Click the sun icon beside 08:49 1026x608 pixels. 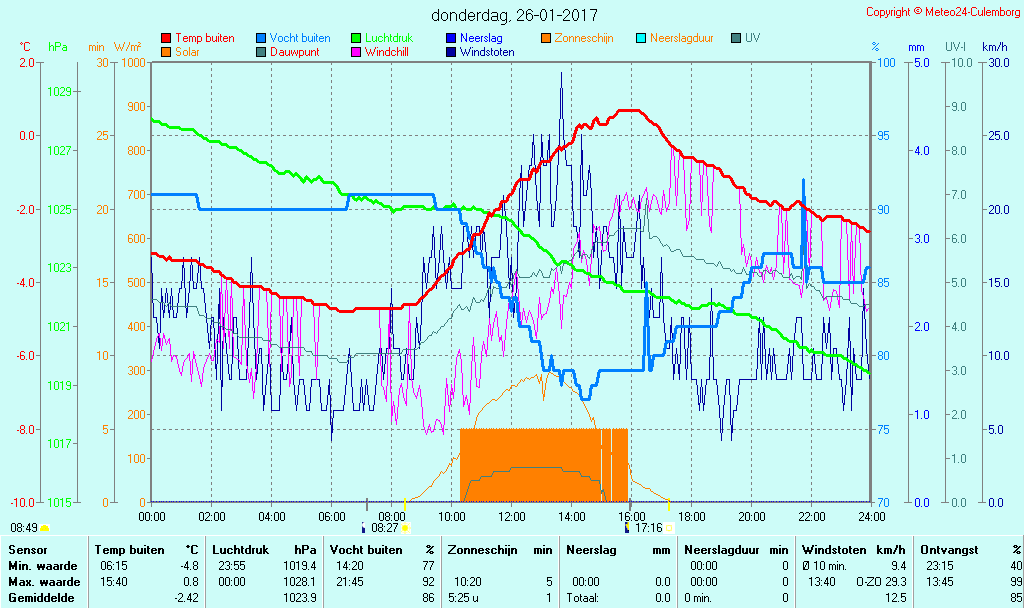(45, 527)
